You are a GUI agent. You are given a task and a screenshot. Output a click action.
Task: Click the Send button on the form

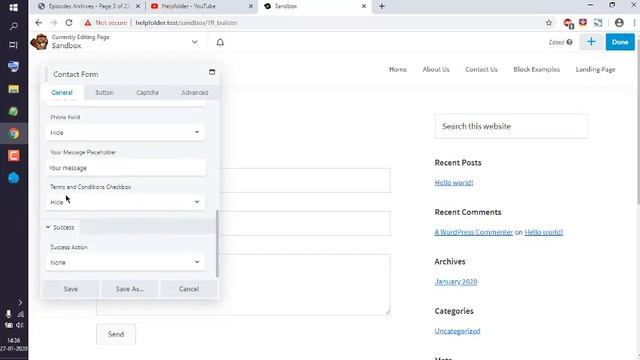click(x=116, y=334)
